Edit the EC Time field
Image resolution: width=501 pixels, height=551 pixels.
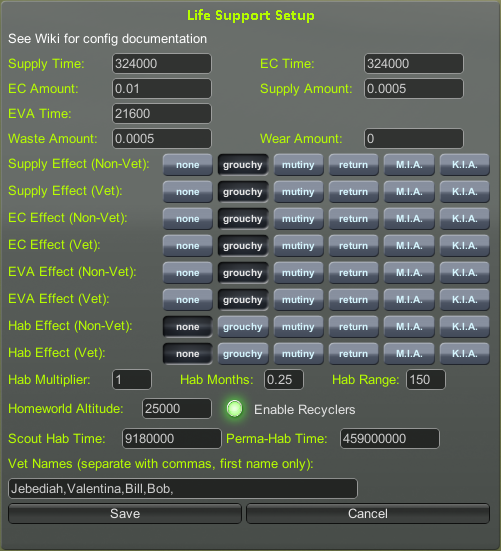pyautogui.click(x=414, y=64)
